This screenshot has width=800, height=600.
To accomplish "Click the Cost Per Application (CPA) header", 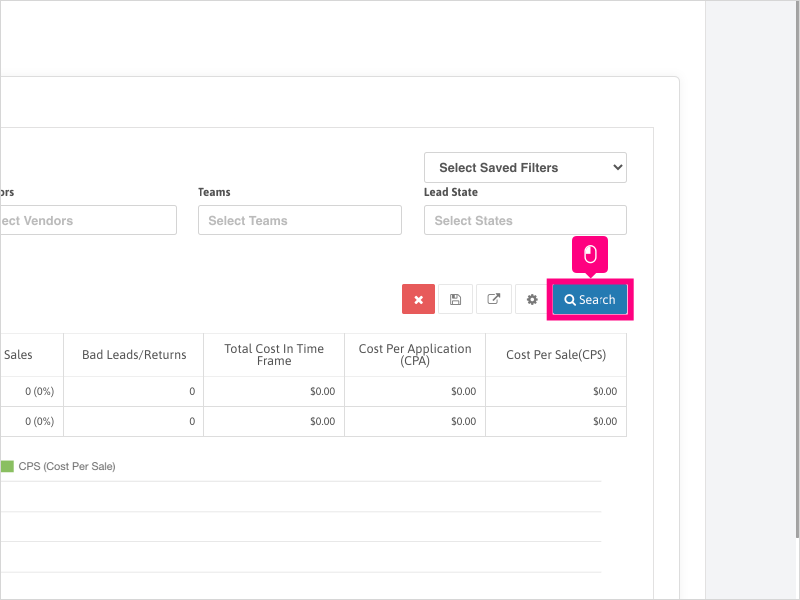I will 415,355.
